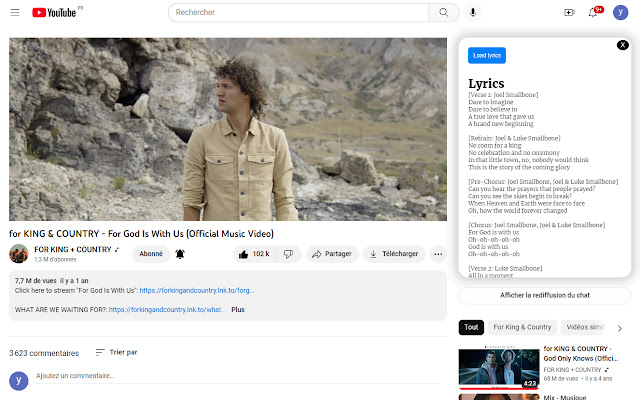Play the main video player
The image size is (640, 400).
228,129
